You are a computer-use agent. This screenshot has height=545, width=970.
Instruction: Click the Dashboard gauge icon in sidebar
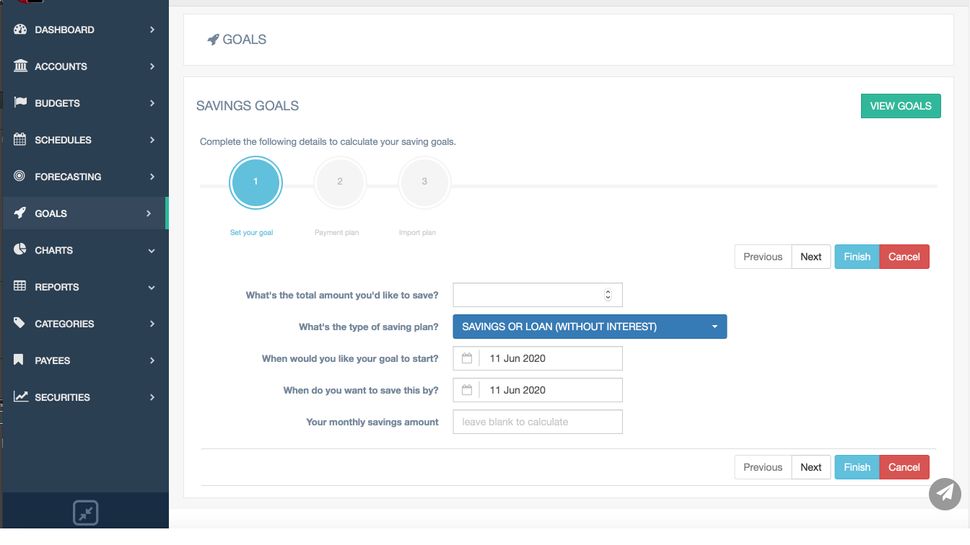click(20, 30)
